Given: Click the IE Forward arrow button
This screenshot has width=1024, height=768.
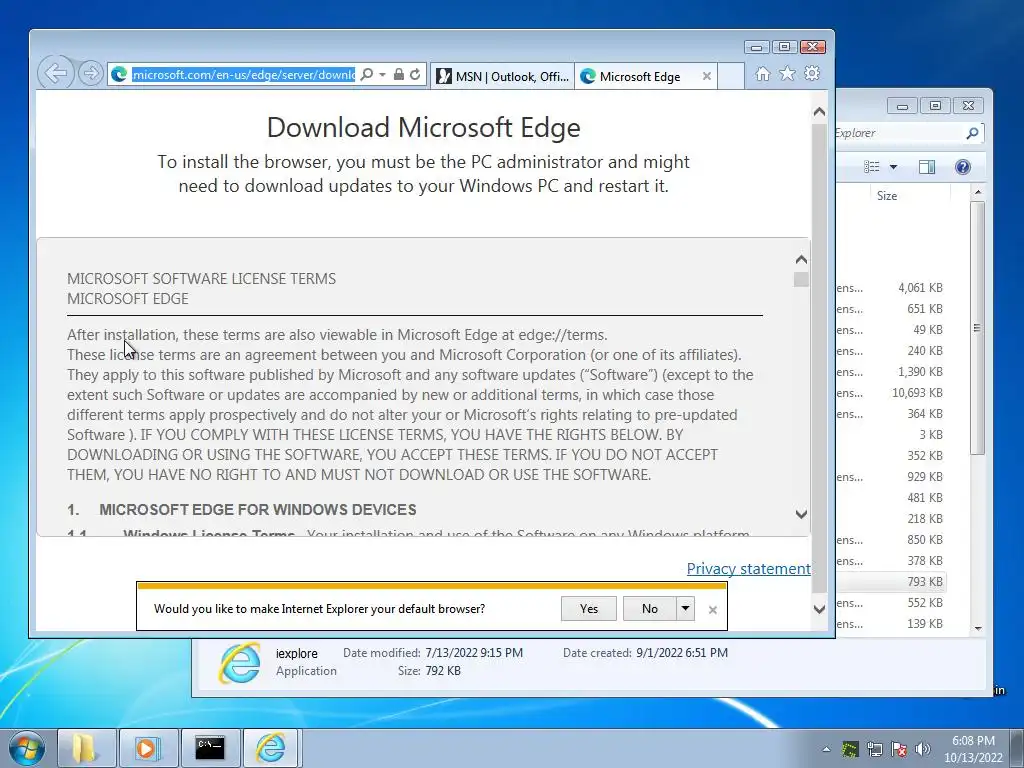Looking at the screenshot, I should pyautogui.click(x=91, y=74).
